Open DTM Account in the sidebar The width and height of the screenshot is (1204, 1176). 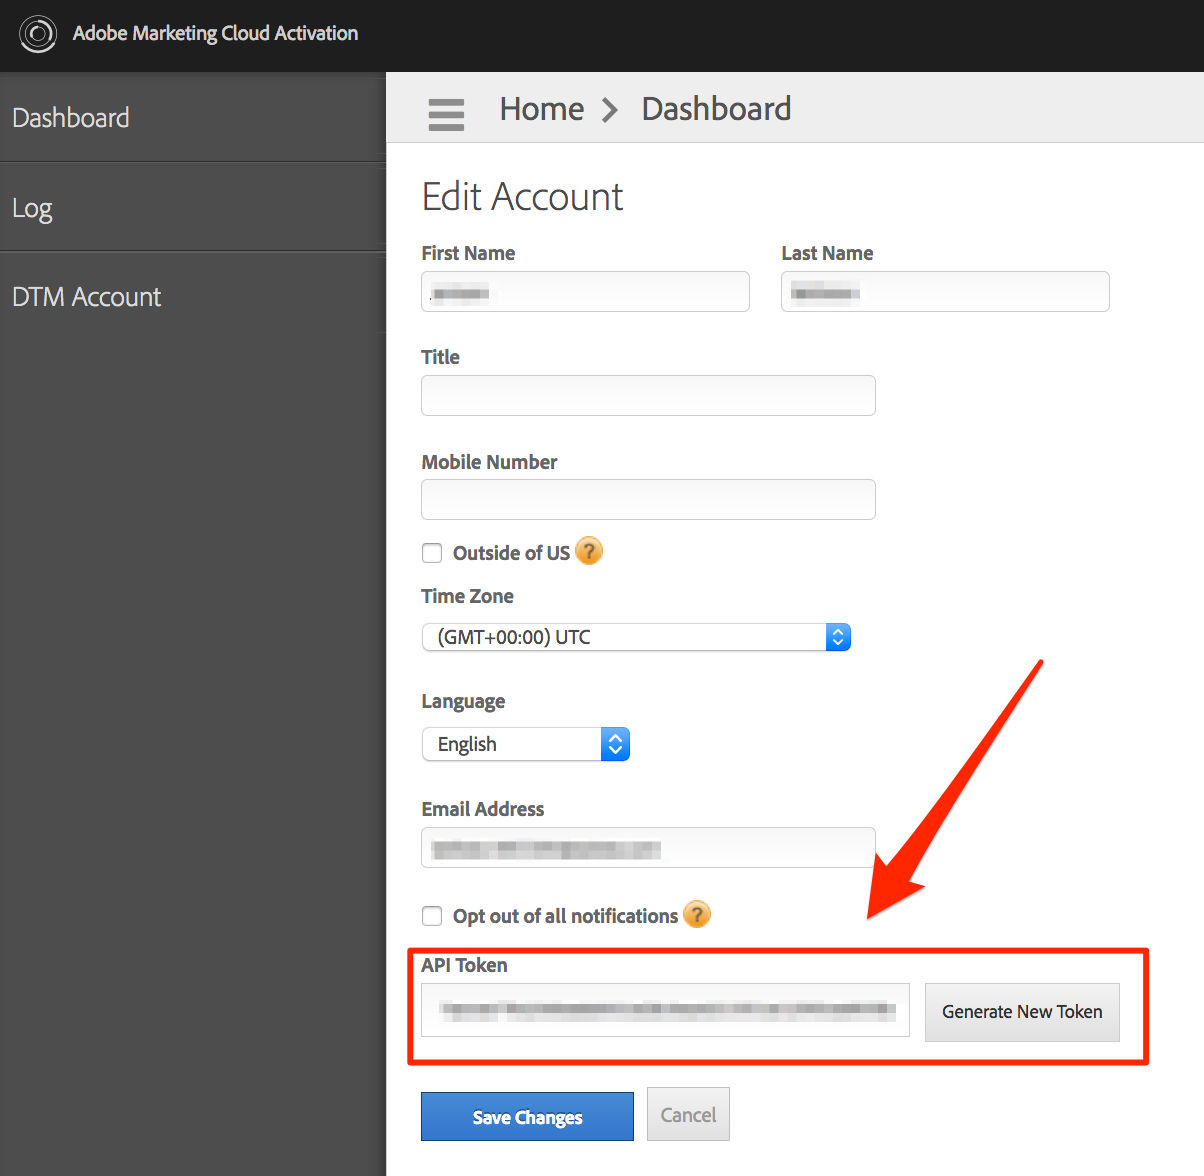pos(193,297)
